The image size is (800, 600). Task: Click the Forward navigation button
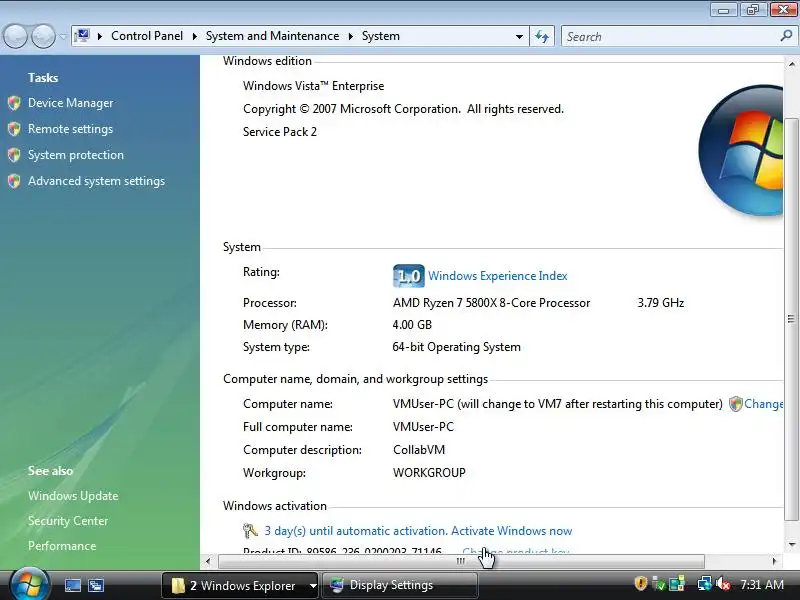coord(44,36)
